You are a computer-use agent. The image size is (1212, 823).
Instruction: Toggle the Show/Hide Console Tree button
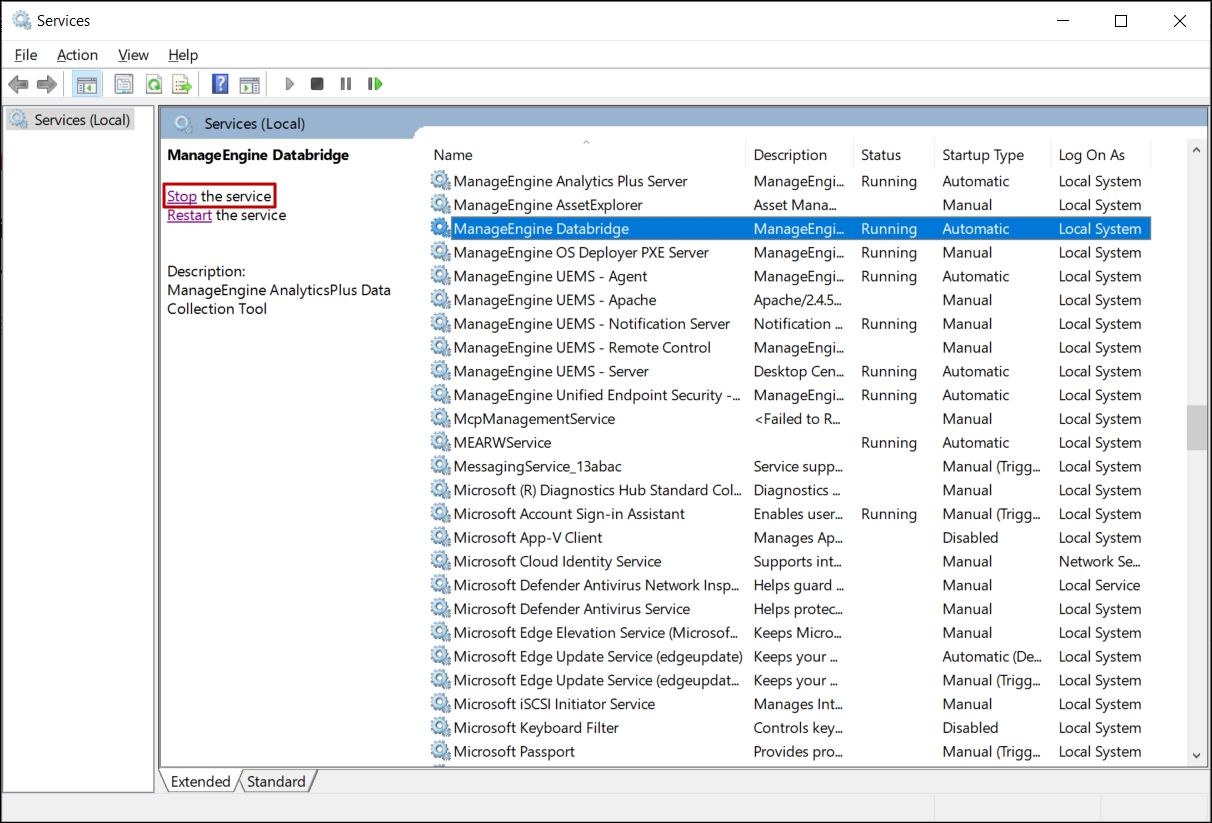[x=87, y=84]
